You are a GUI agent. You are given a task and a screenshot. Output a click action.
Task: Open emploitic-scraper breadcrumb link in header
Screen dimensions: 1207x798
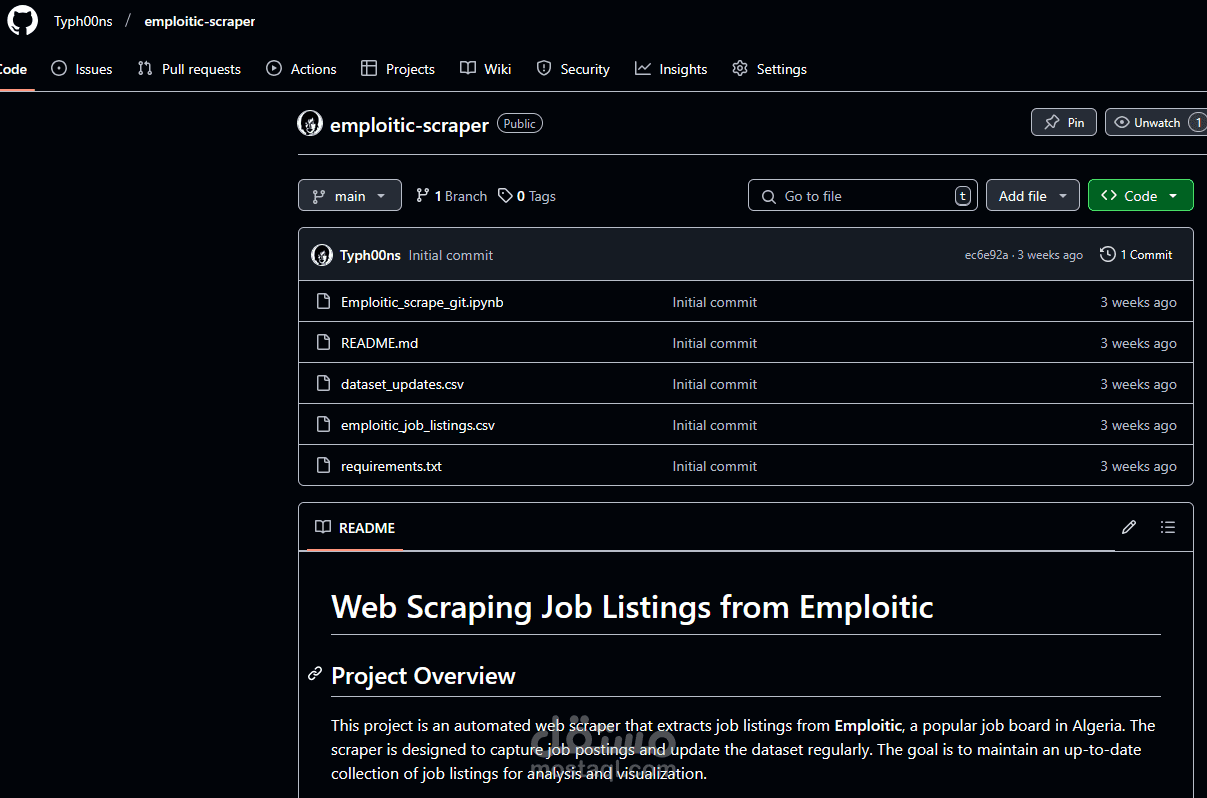pyautogui.click(x=199, y=21)
